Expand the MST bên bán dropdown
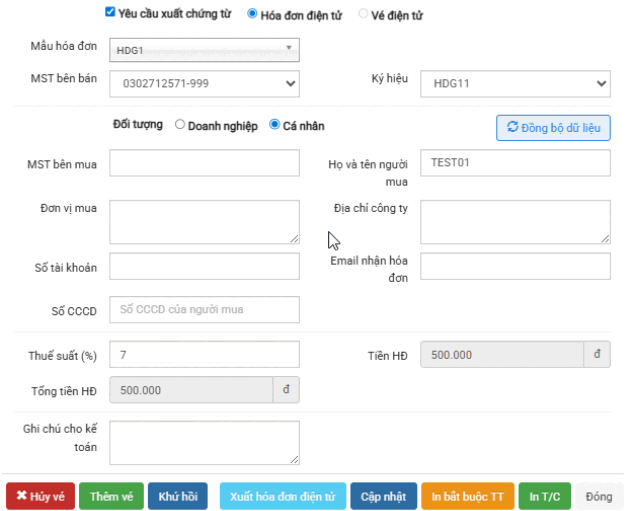This screenshot has height=511, width=632. [204, 84]
